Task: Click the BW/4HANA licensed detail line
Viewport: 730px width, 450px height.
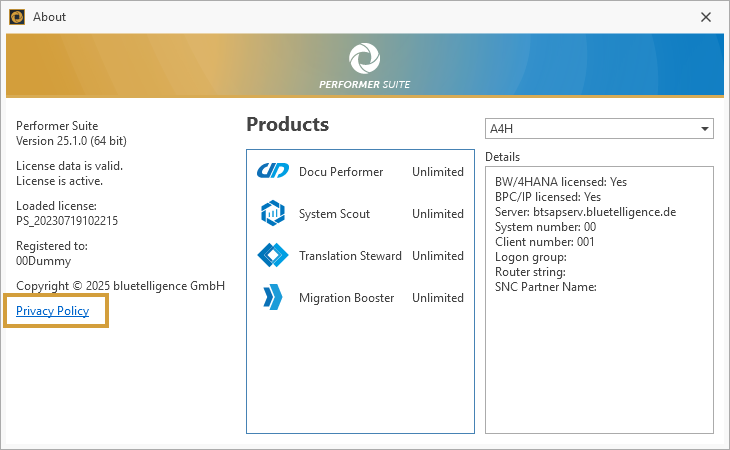Action: point(561,182)
